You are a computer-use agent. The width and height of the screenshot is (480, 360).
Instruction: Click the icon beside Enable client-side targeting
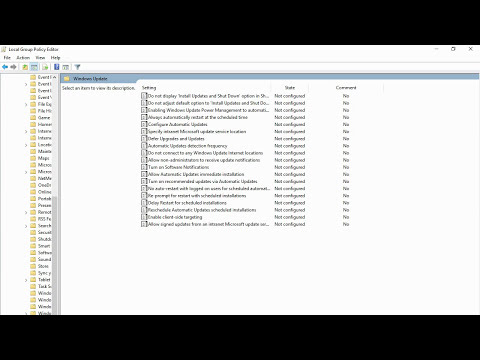[144, 217]
